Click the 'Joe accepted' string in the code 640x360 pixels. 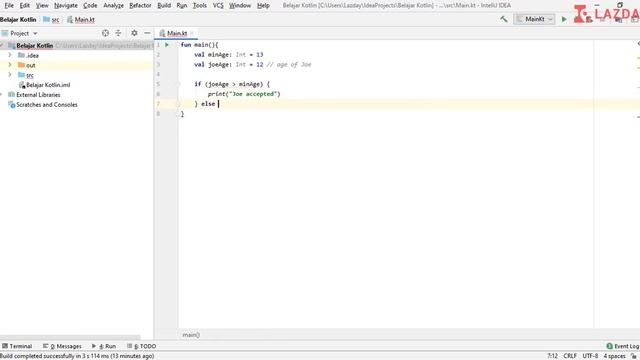(x=253, y=94)
